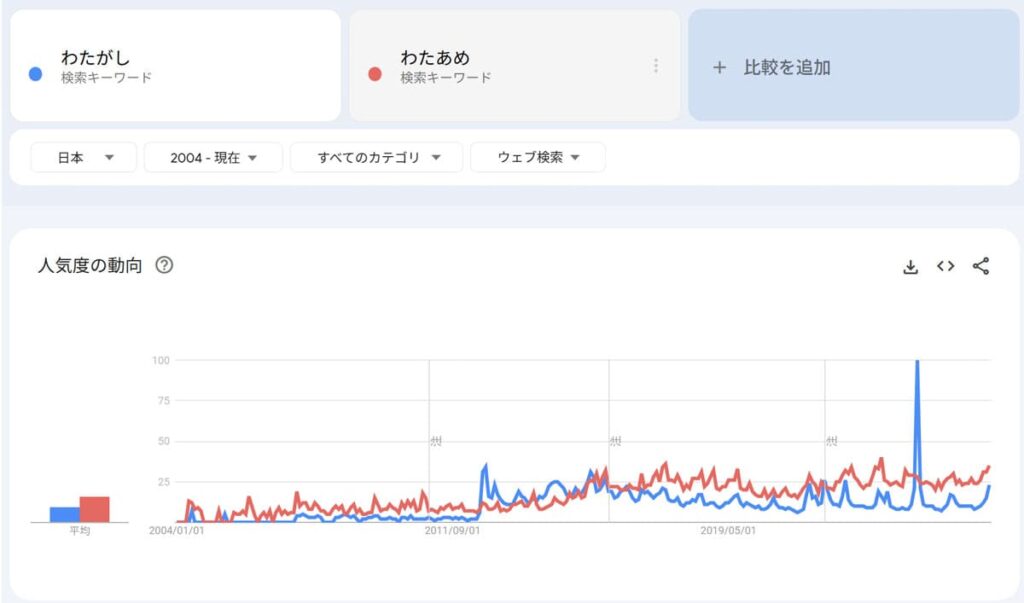Open the ウェブ検索 search type dropdown

pos(537,157)
